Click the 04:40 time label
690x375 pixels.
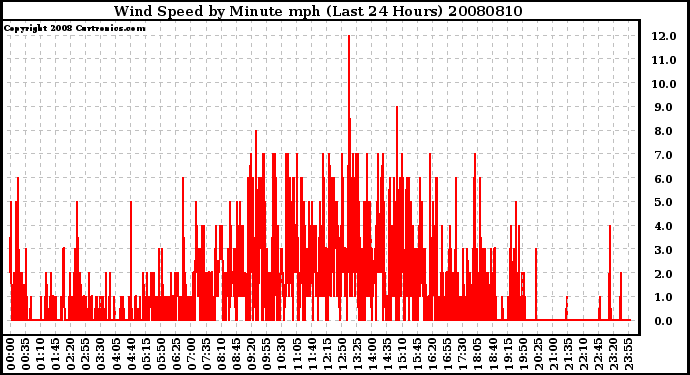(x=131, y=354)
